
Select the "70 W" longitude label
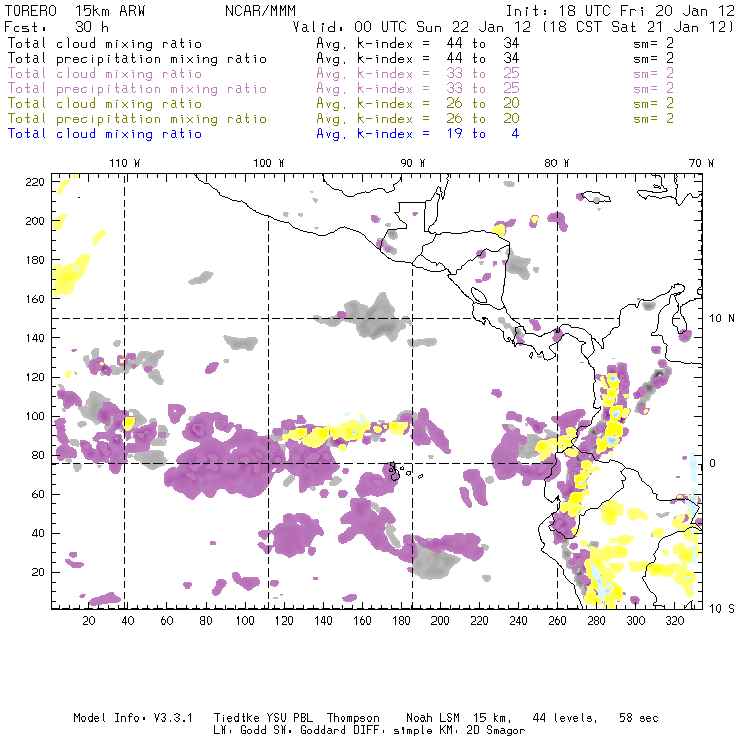pyautogui.click(x=701, y=163)
